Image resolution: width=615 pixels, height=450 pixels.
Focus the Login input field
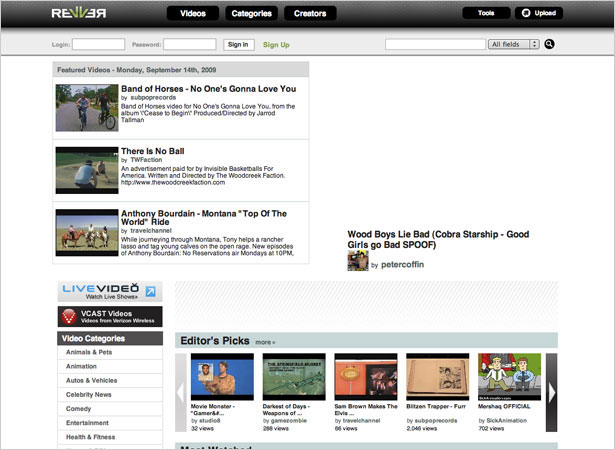[98, 44]
